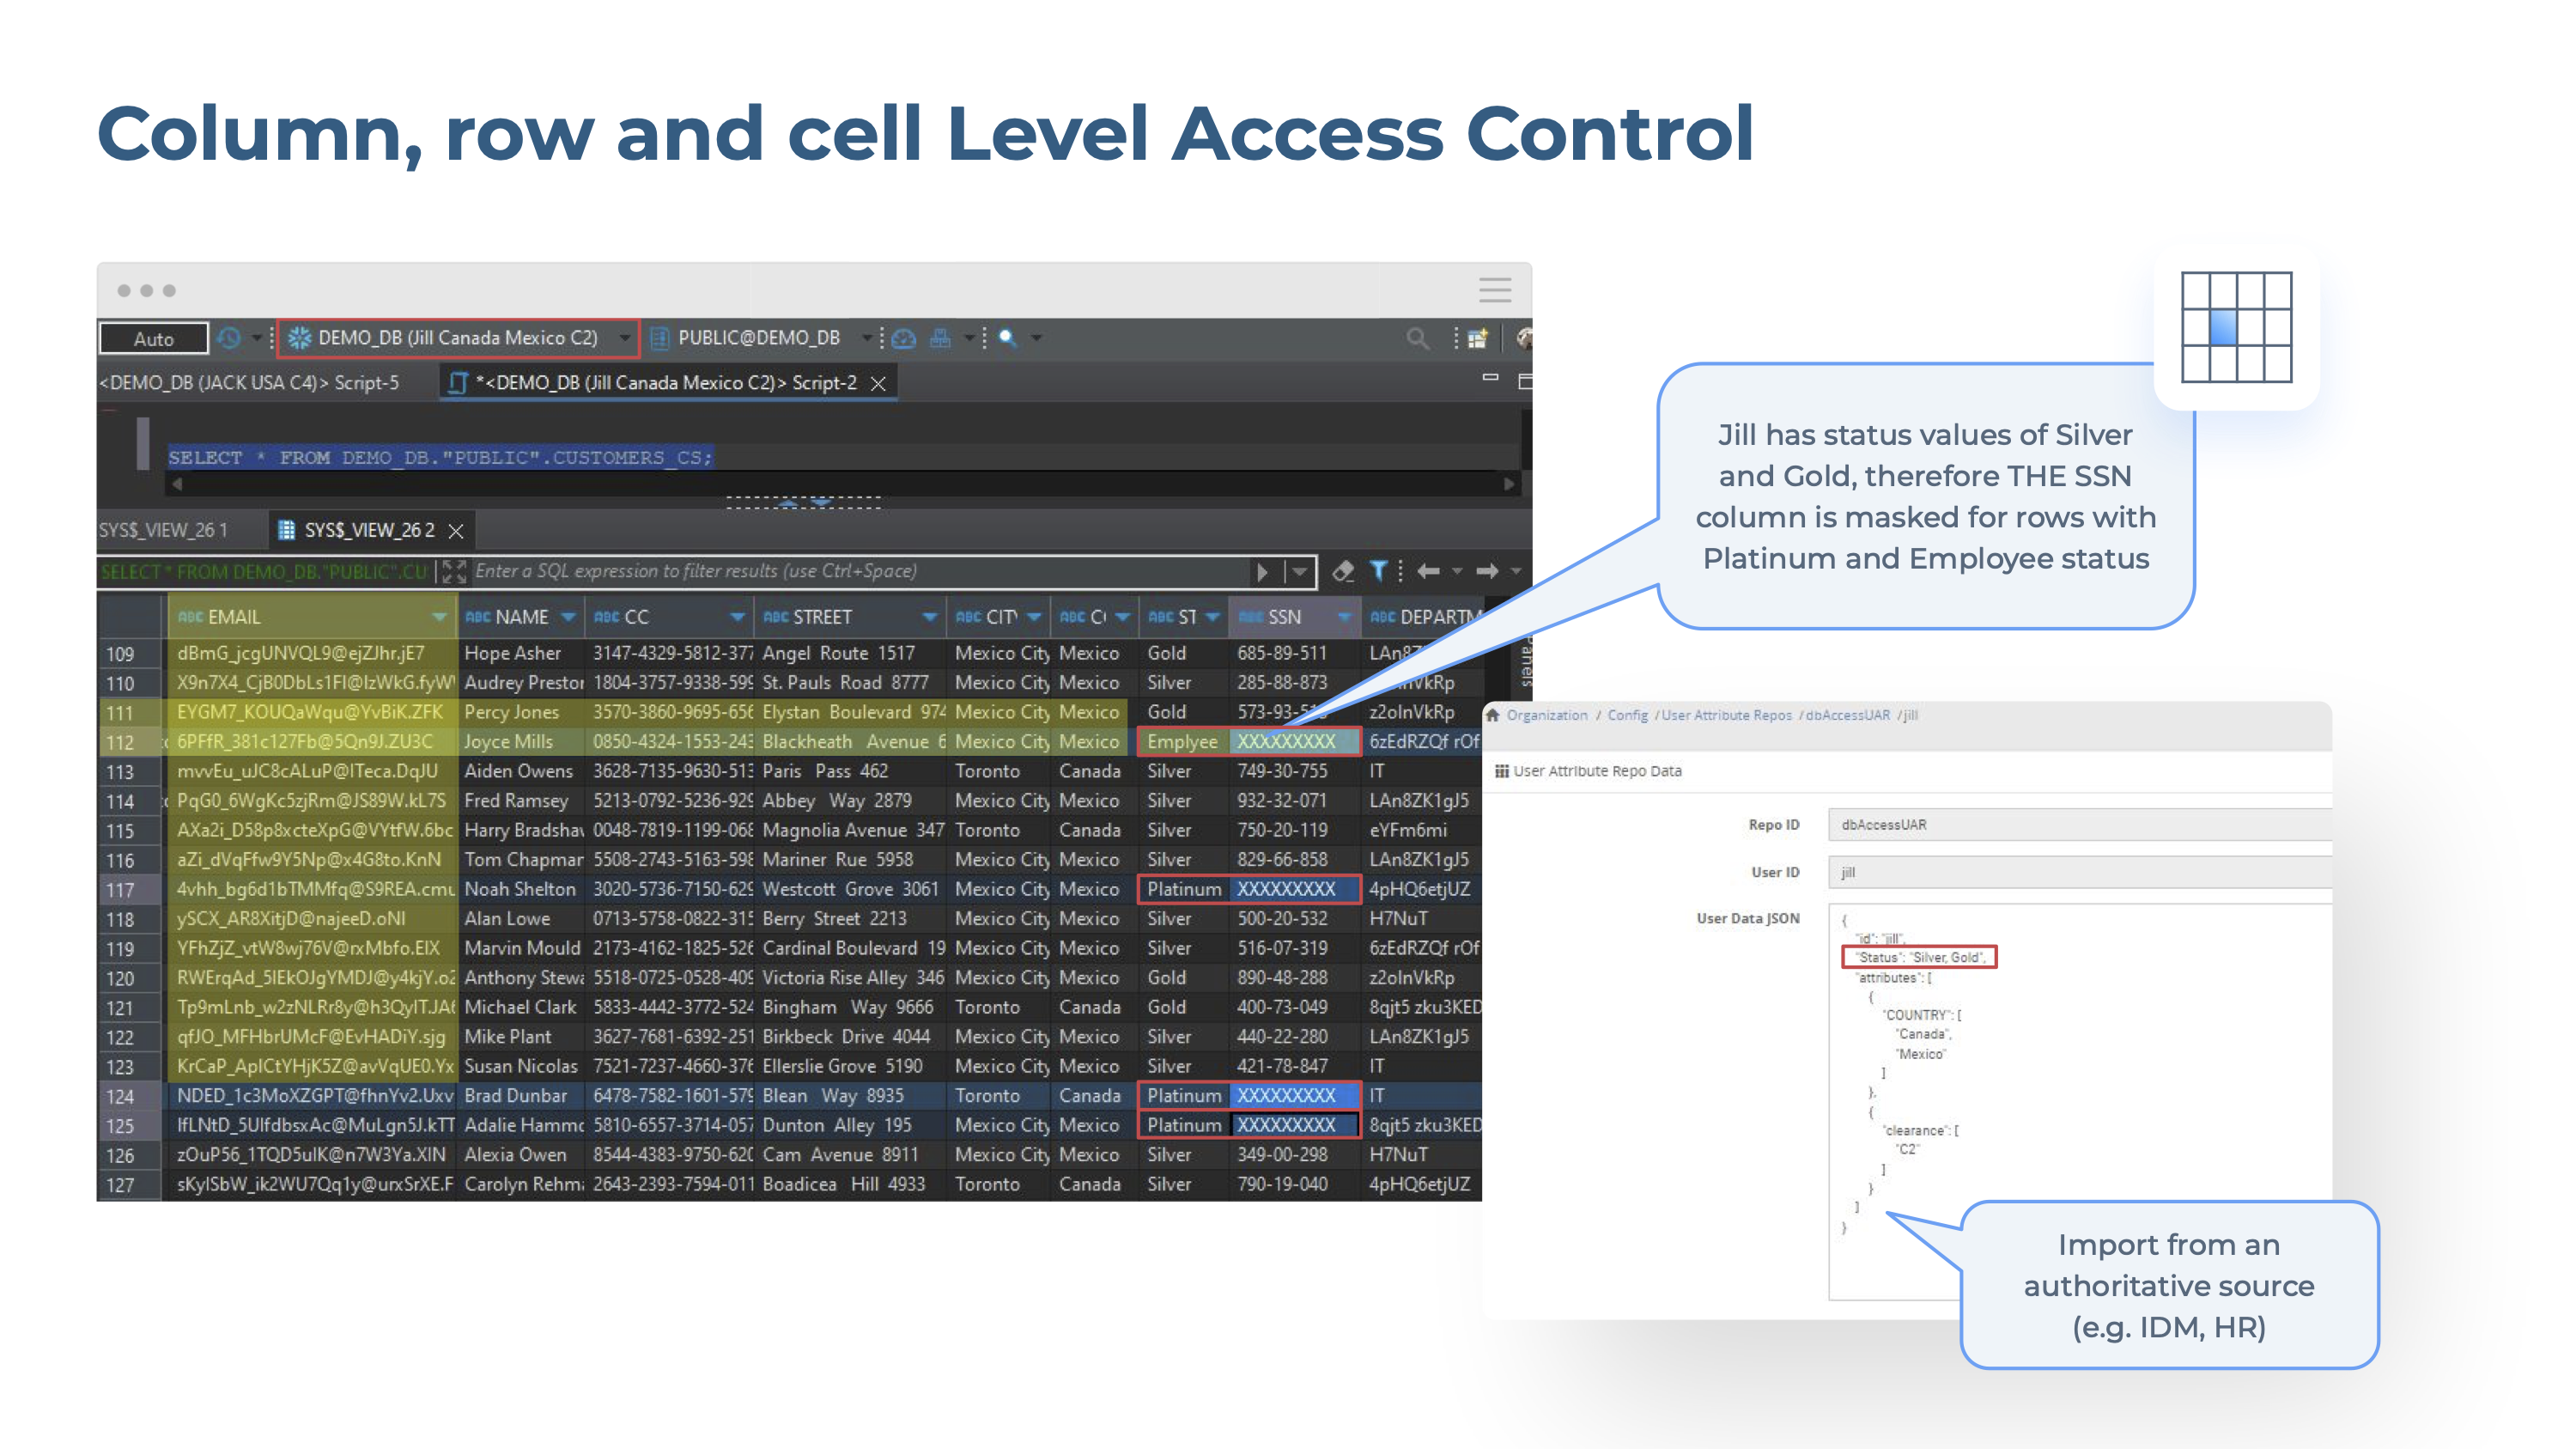Image resolution: width=2576 pixels, height=1449 pixels.
Task: Click User Attribute Repos breadcrumb link
Action: 1726,715
